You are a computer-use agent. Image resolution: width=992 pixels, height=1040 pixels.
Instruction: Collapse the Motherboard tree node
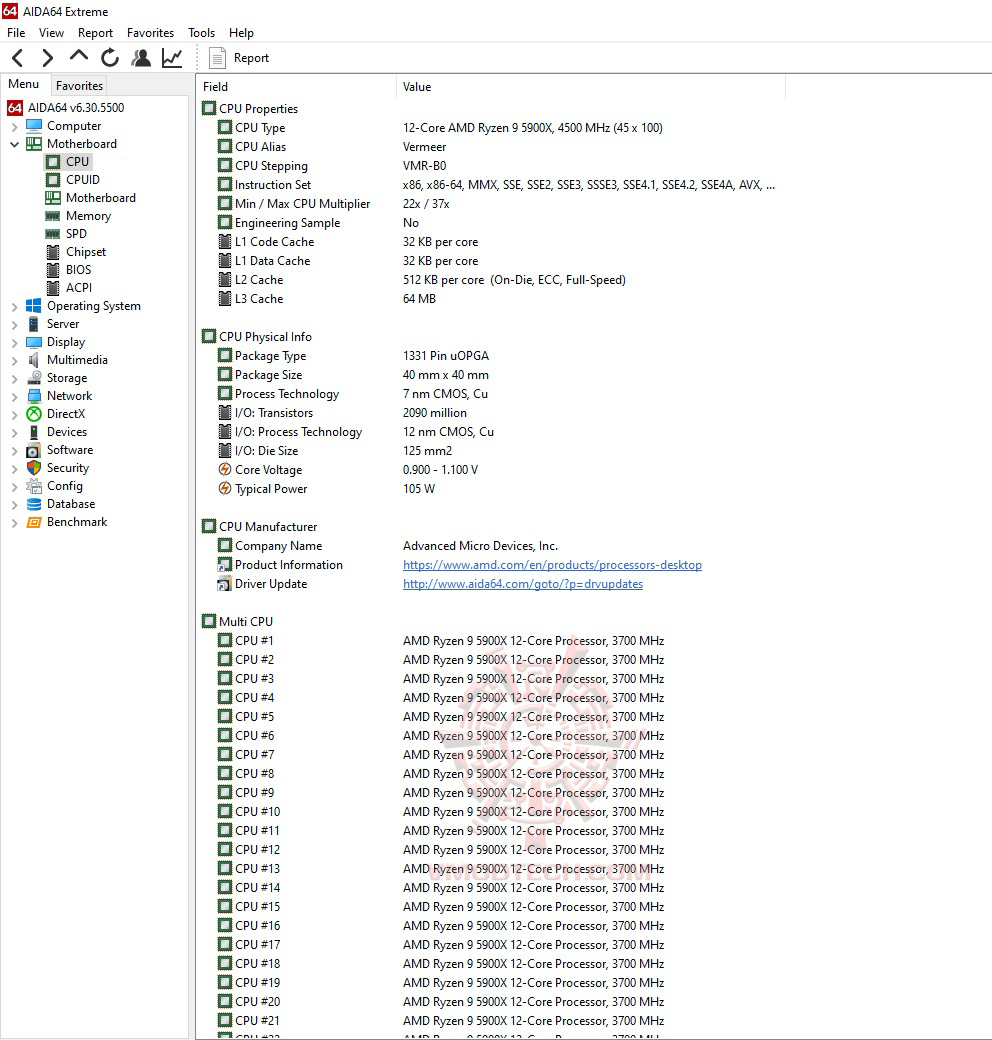click(15, 144)
